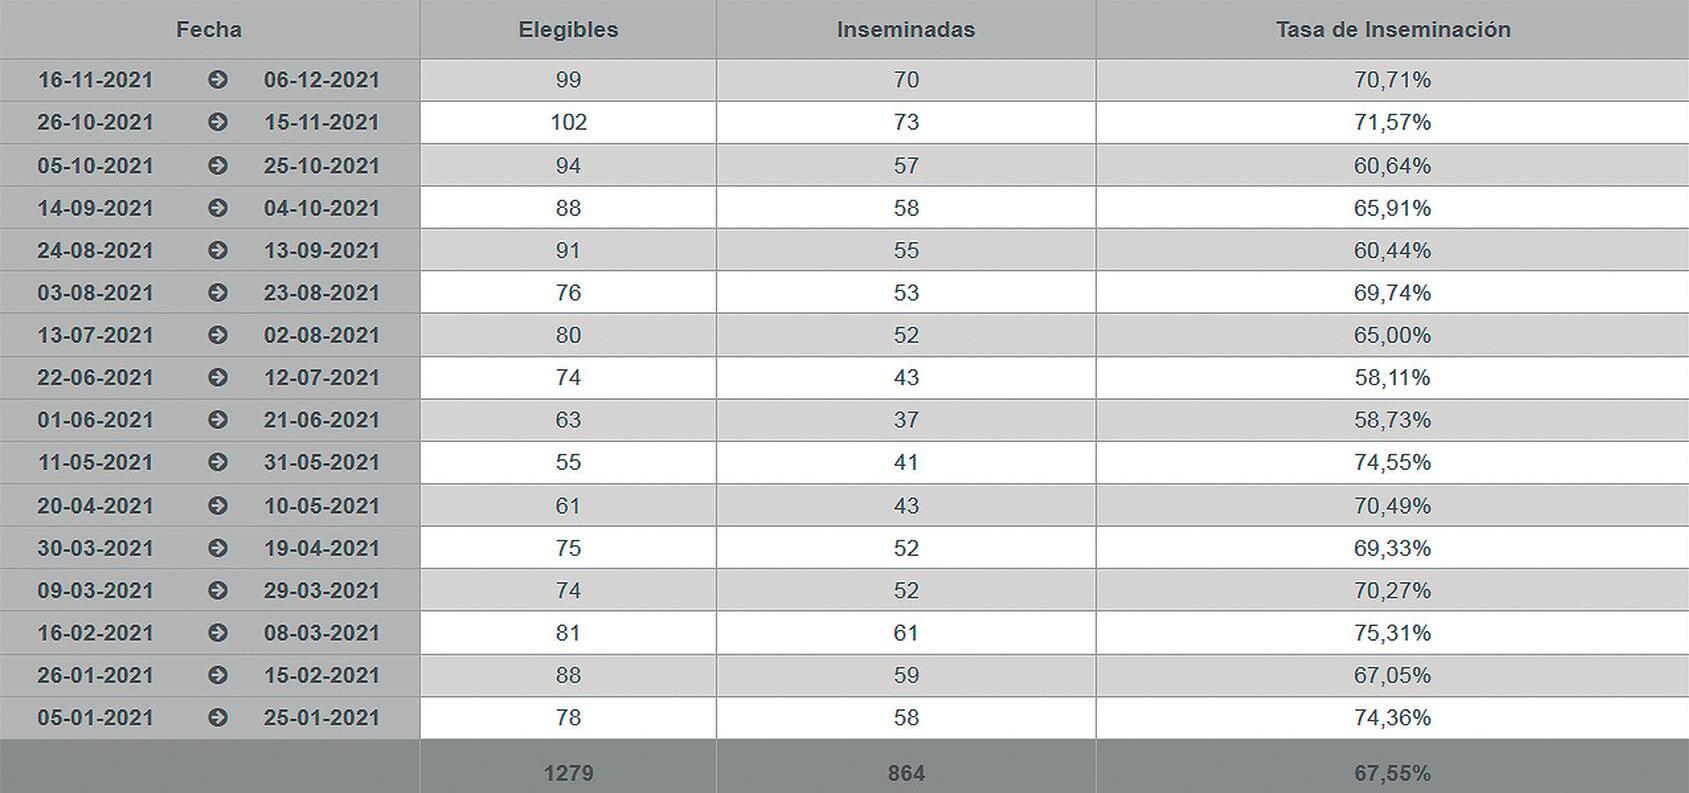Click arrow icon in 05-10-2021 row
1689x793 pixels.
[x=218, y=165]
